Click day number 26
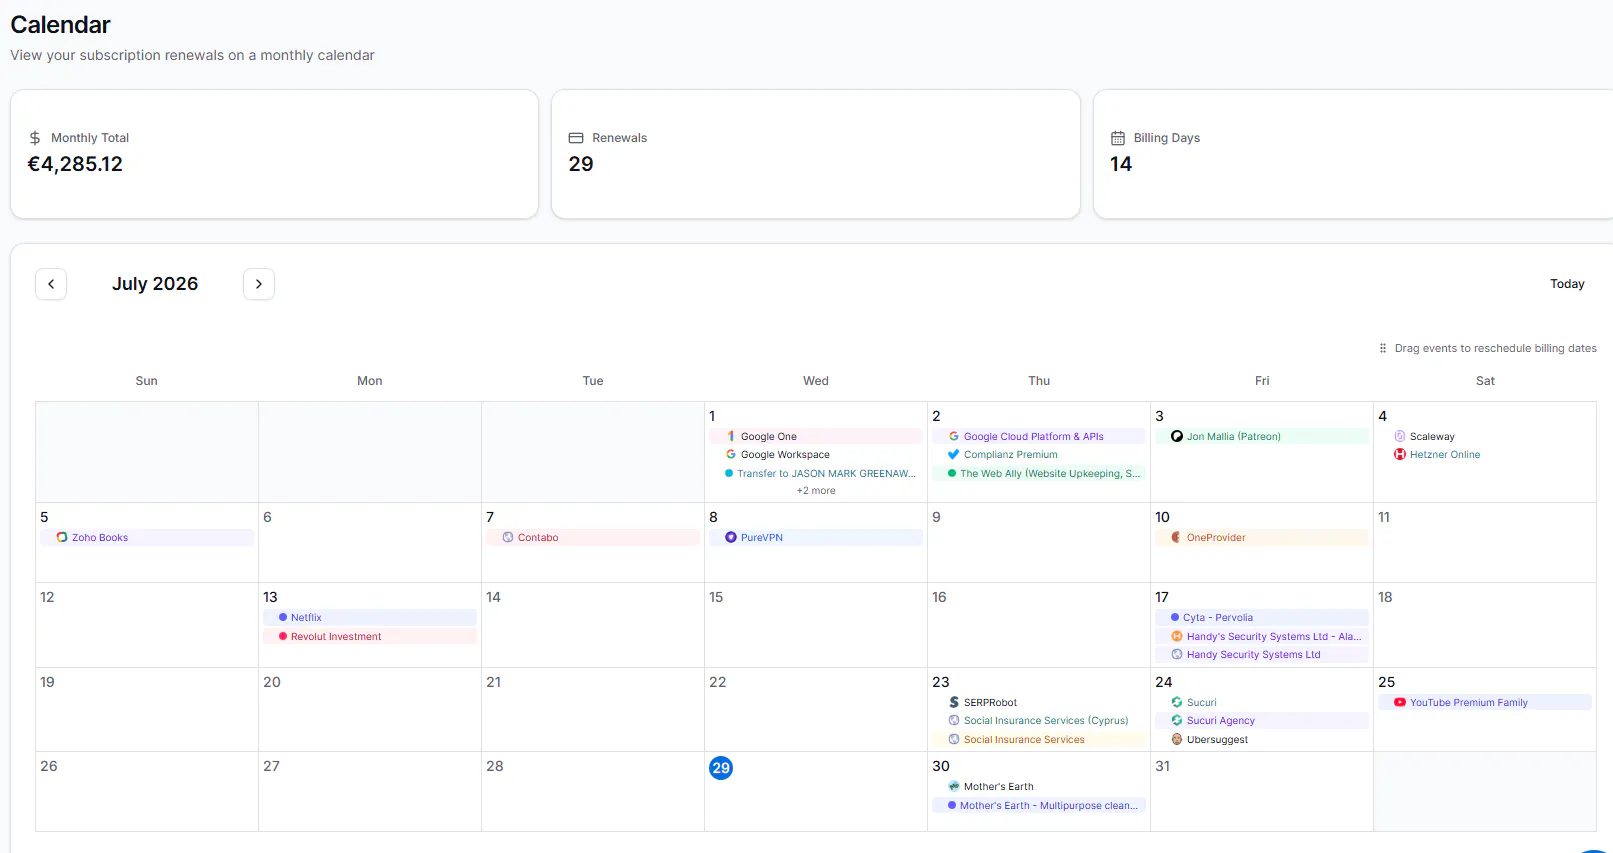1613x853 pixels. 49,766
